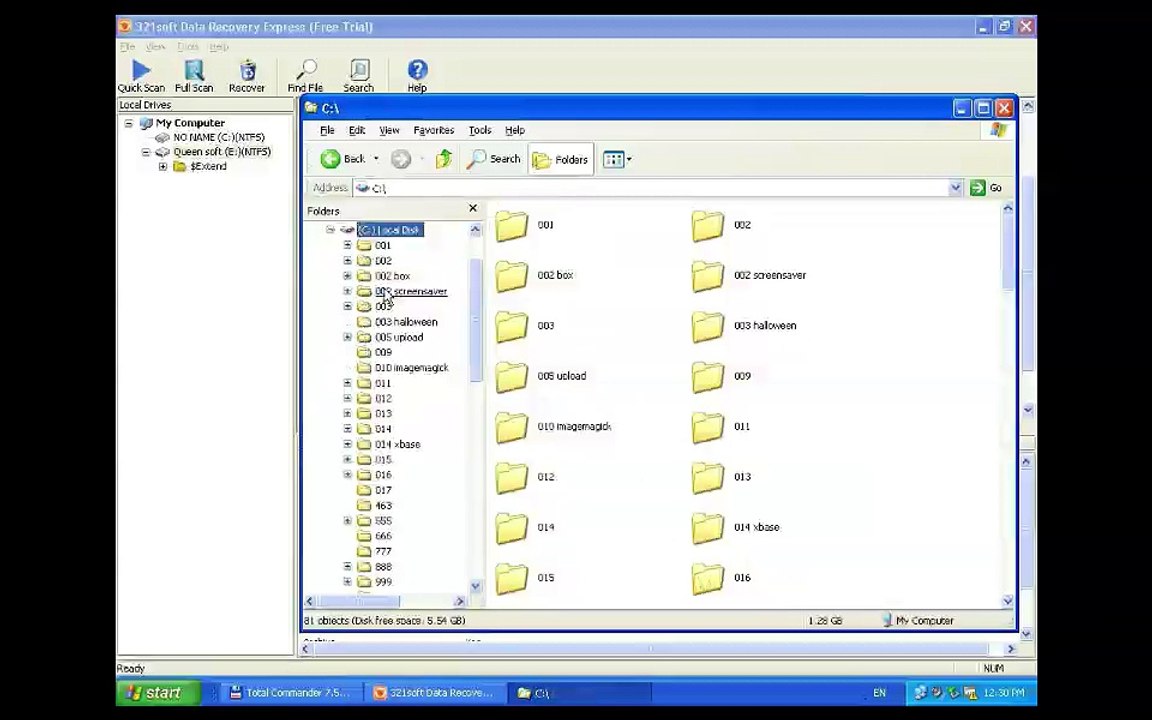This screenshot has height=720, width=1152.
Task: Expand $Extend under Queen soft drive
Action: tap(163, 167)
